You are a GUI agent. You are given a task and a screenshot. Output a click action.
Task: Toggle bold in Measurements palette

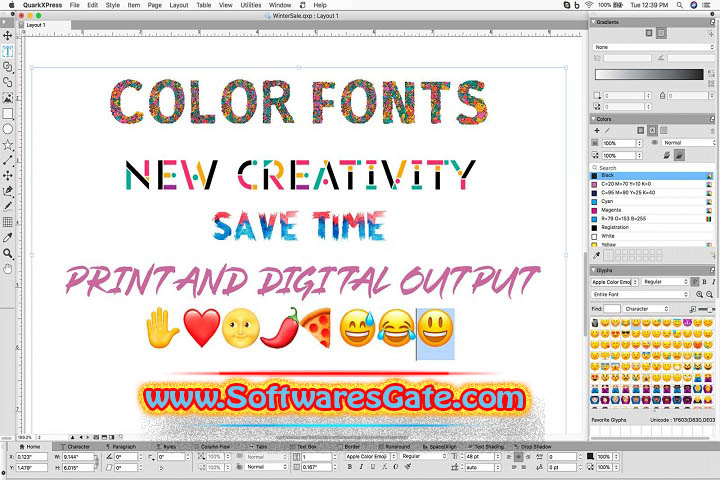[x=349, y=467]
